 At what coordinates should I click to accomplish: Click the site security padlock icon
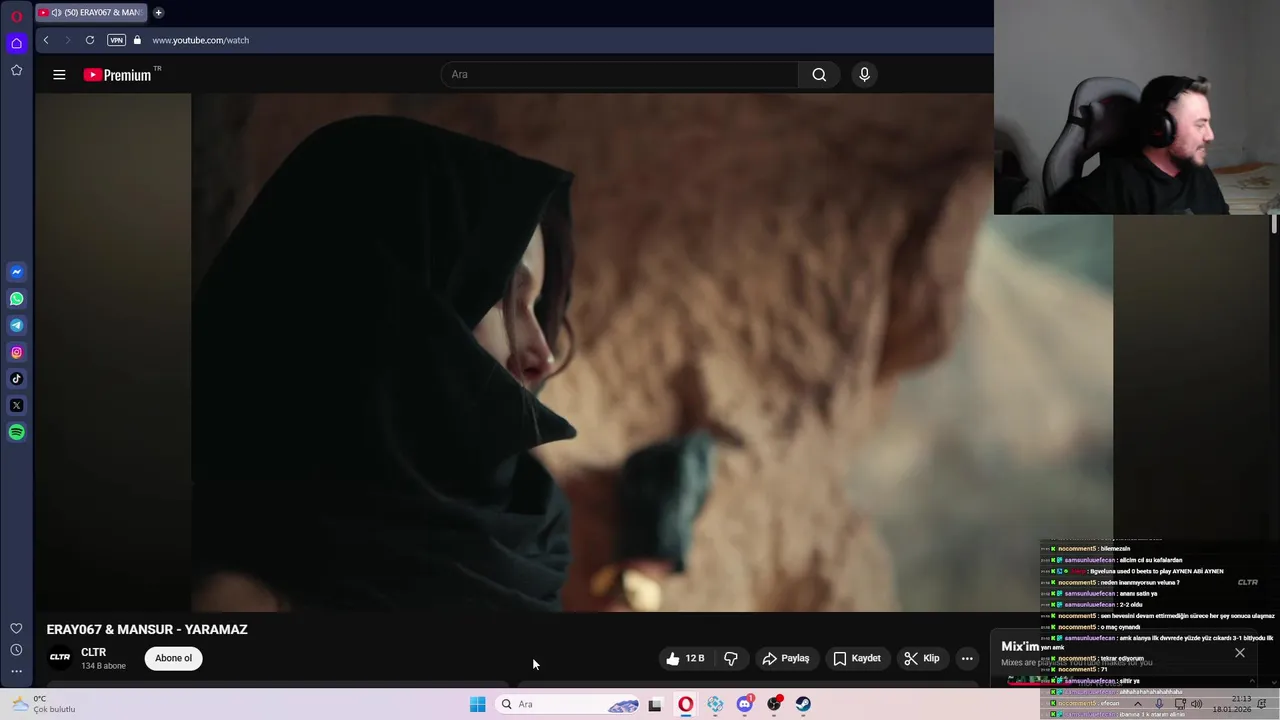coord(137,40)
